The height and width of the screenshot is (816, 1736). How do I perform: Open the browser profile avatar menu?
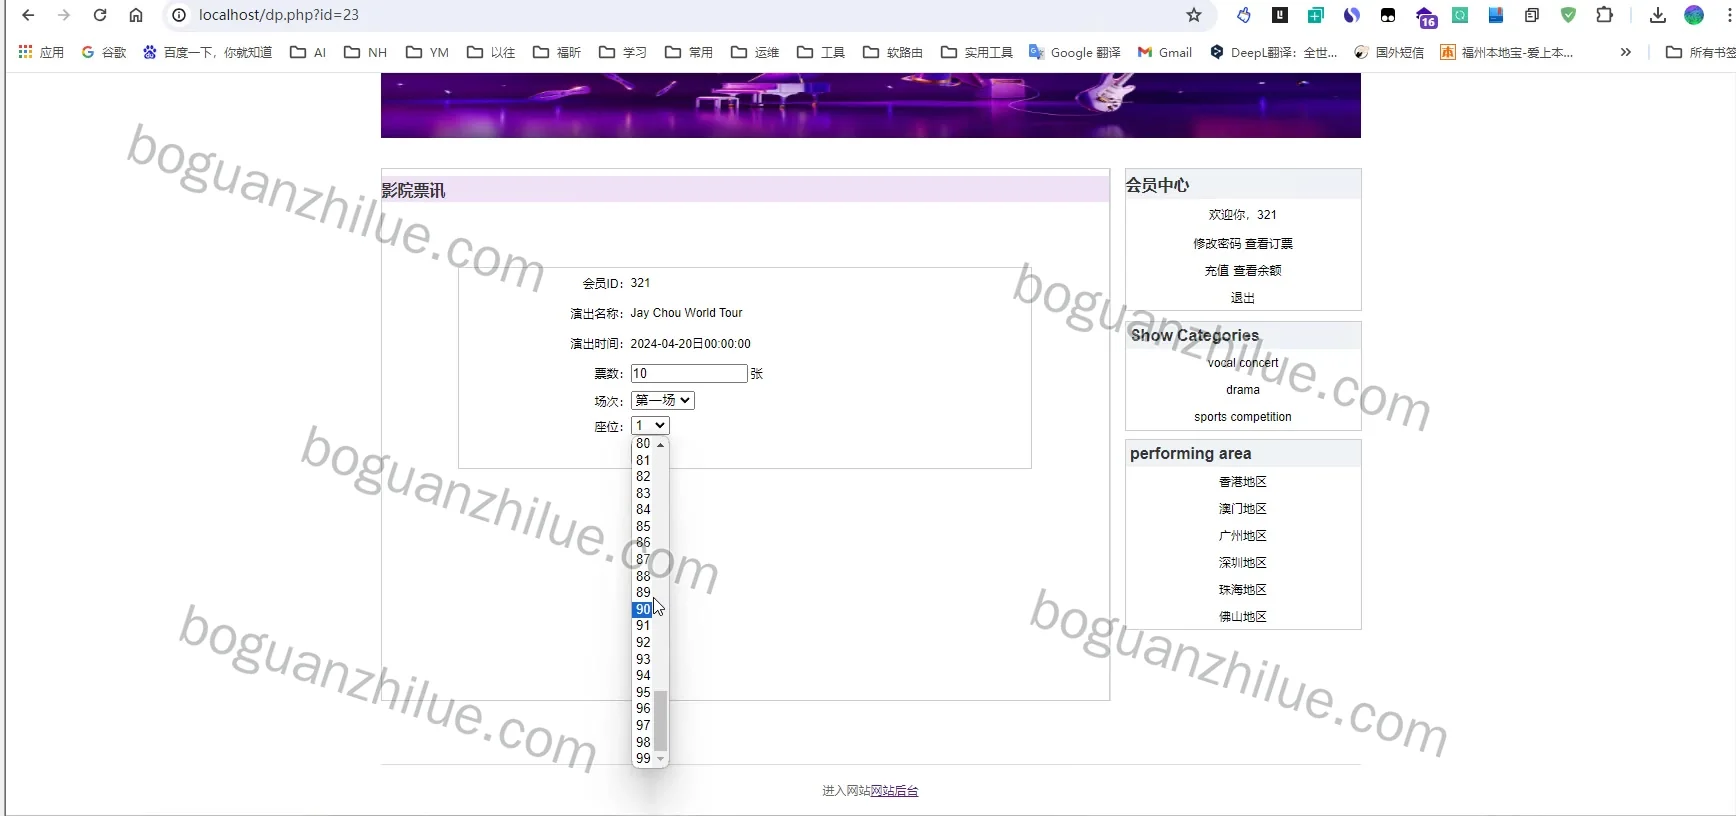[1694, 15]
